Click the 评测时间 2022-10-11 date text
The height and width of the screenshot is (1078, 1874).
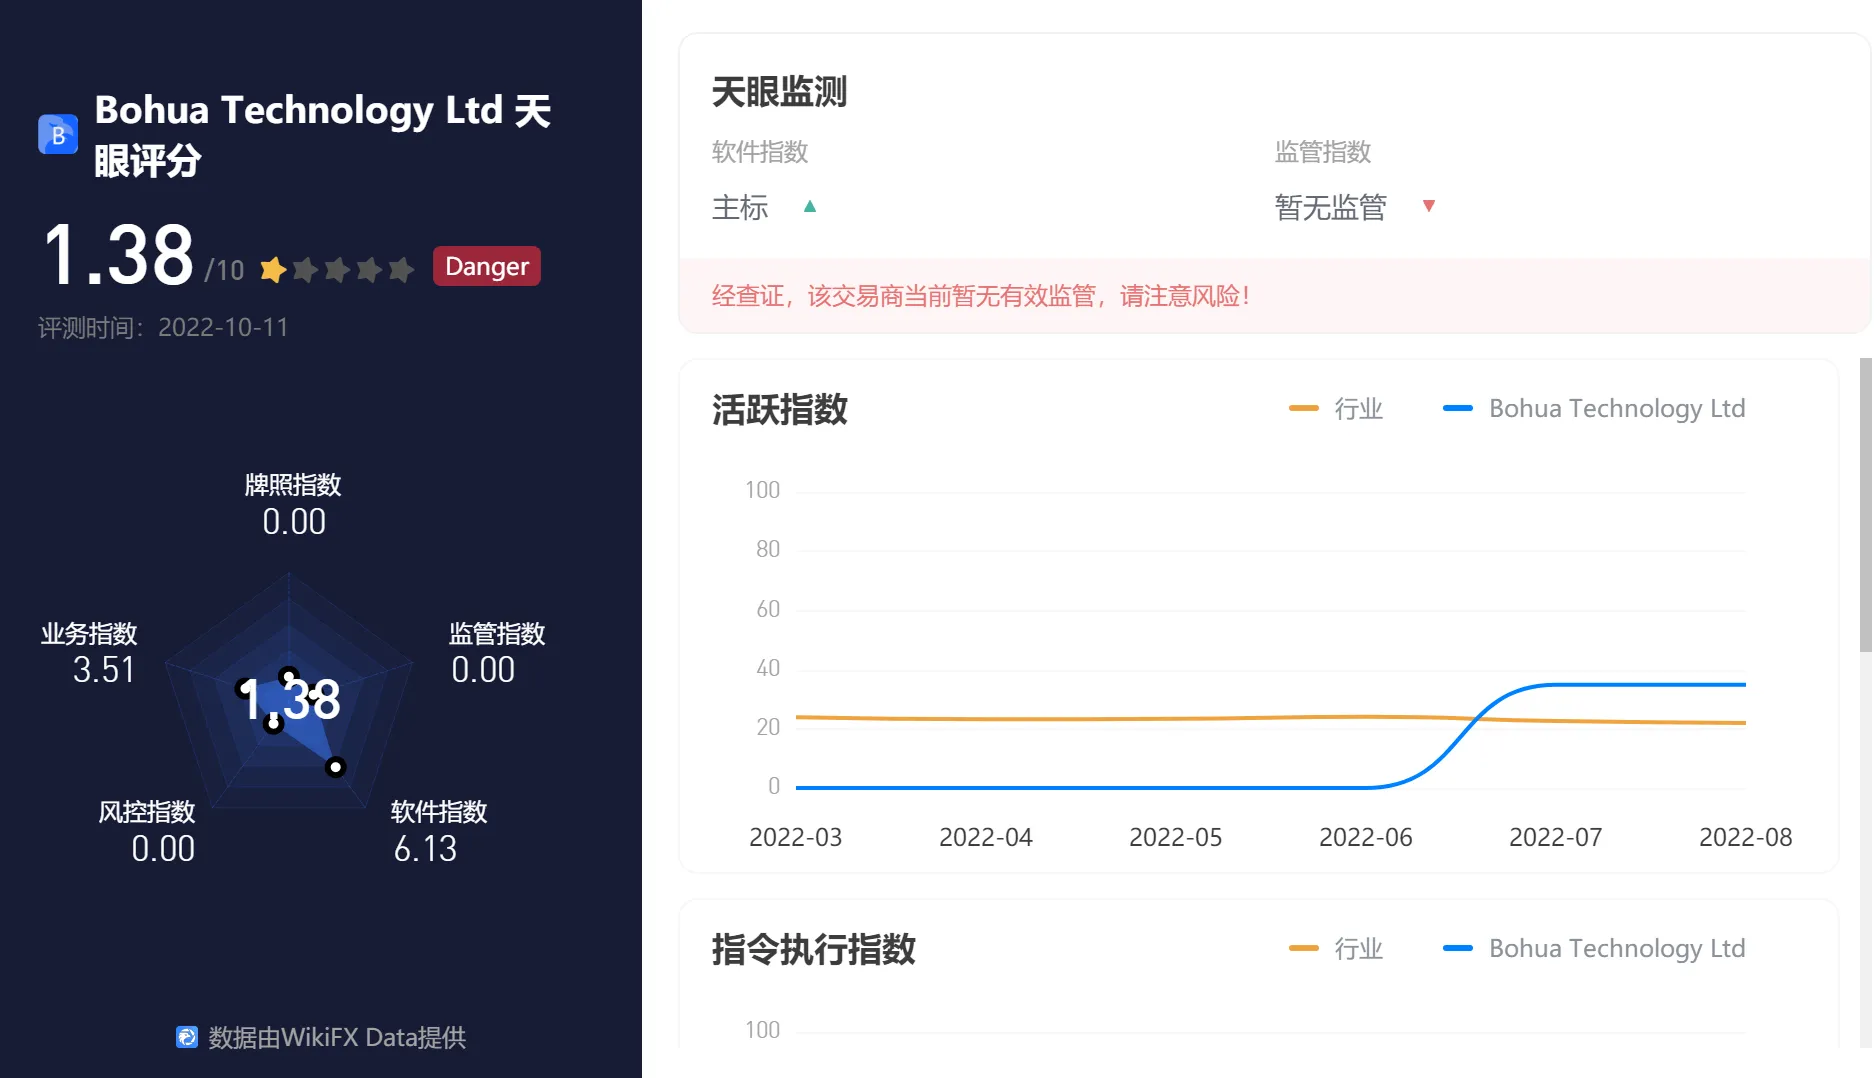(x=163, y=328)
